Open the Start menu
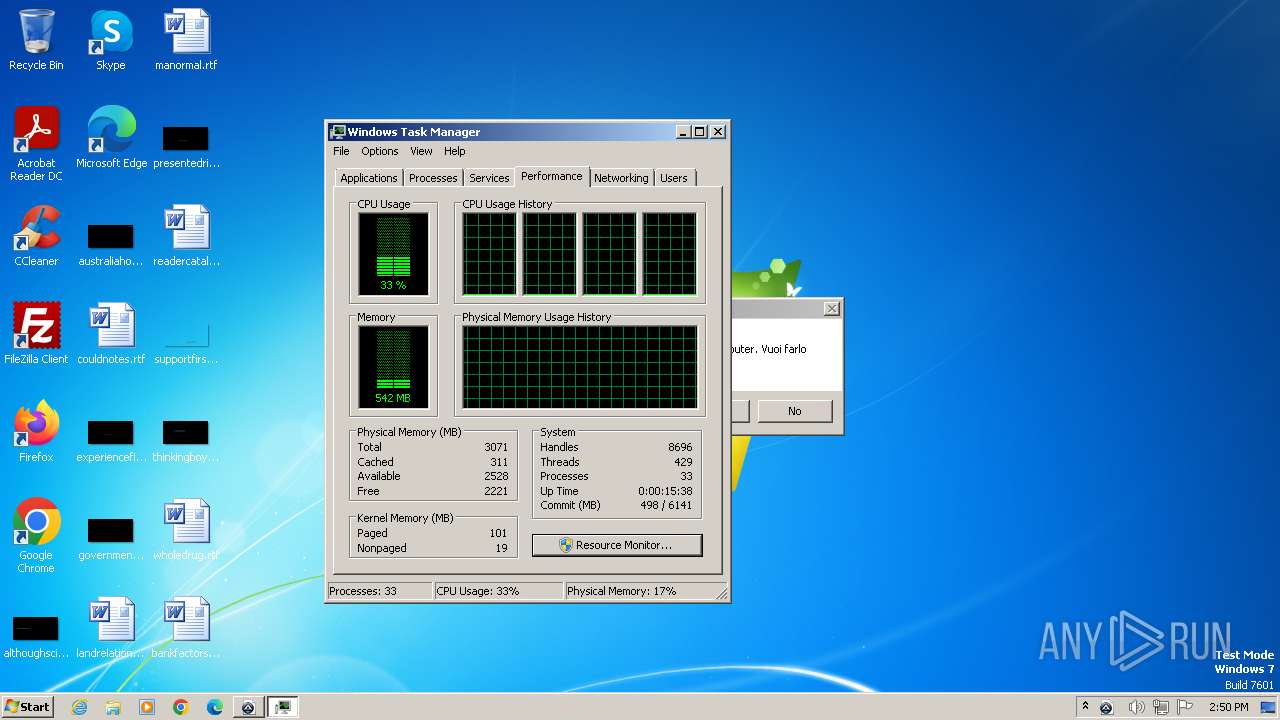 click(28, 707)
